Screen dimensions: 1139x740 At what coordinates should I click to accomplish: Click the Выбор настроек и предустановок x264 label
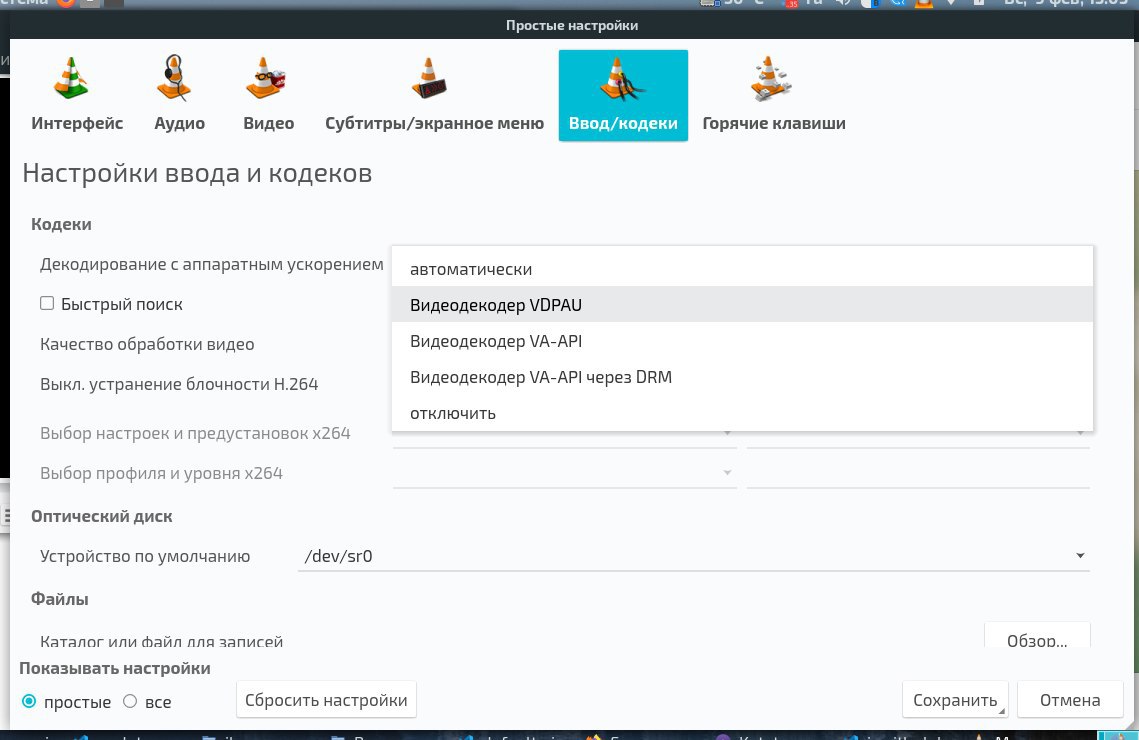(195, 434)
